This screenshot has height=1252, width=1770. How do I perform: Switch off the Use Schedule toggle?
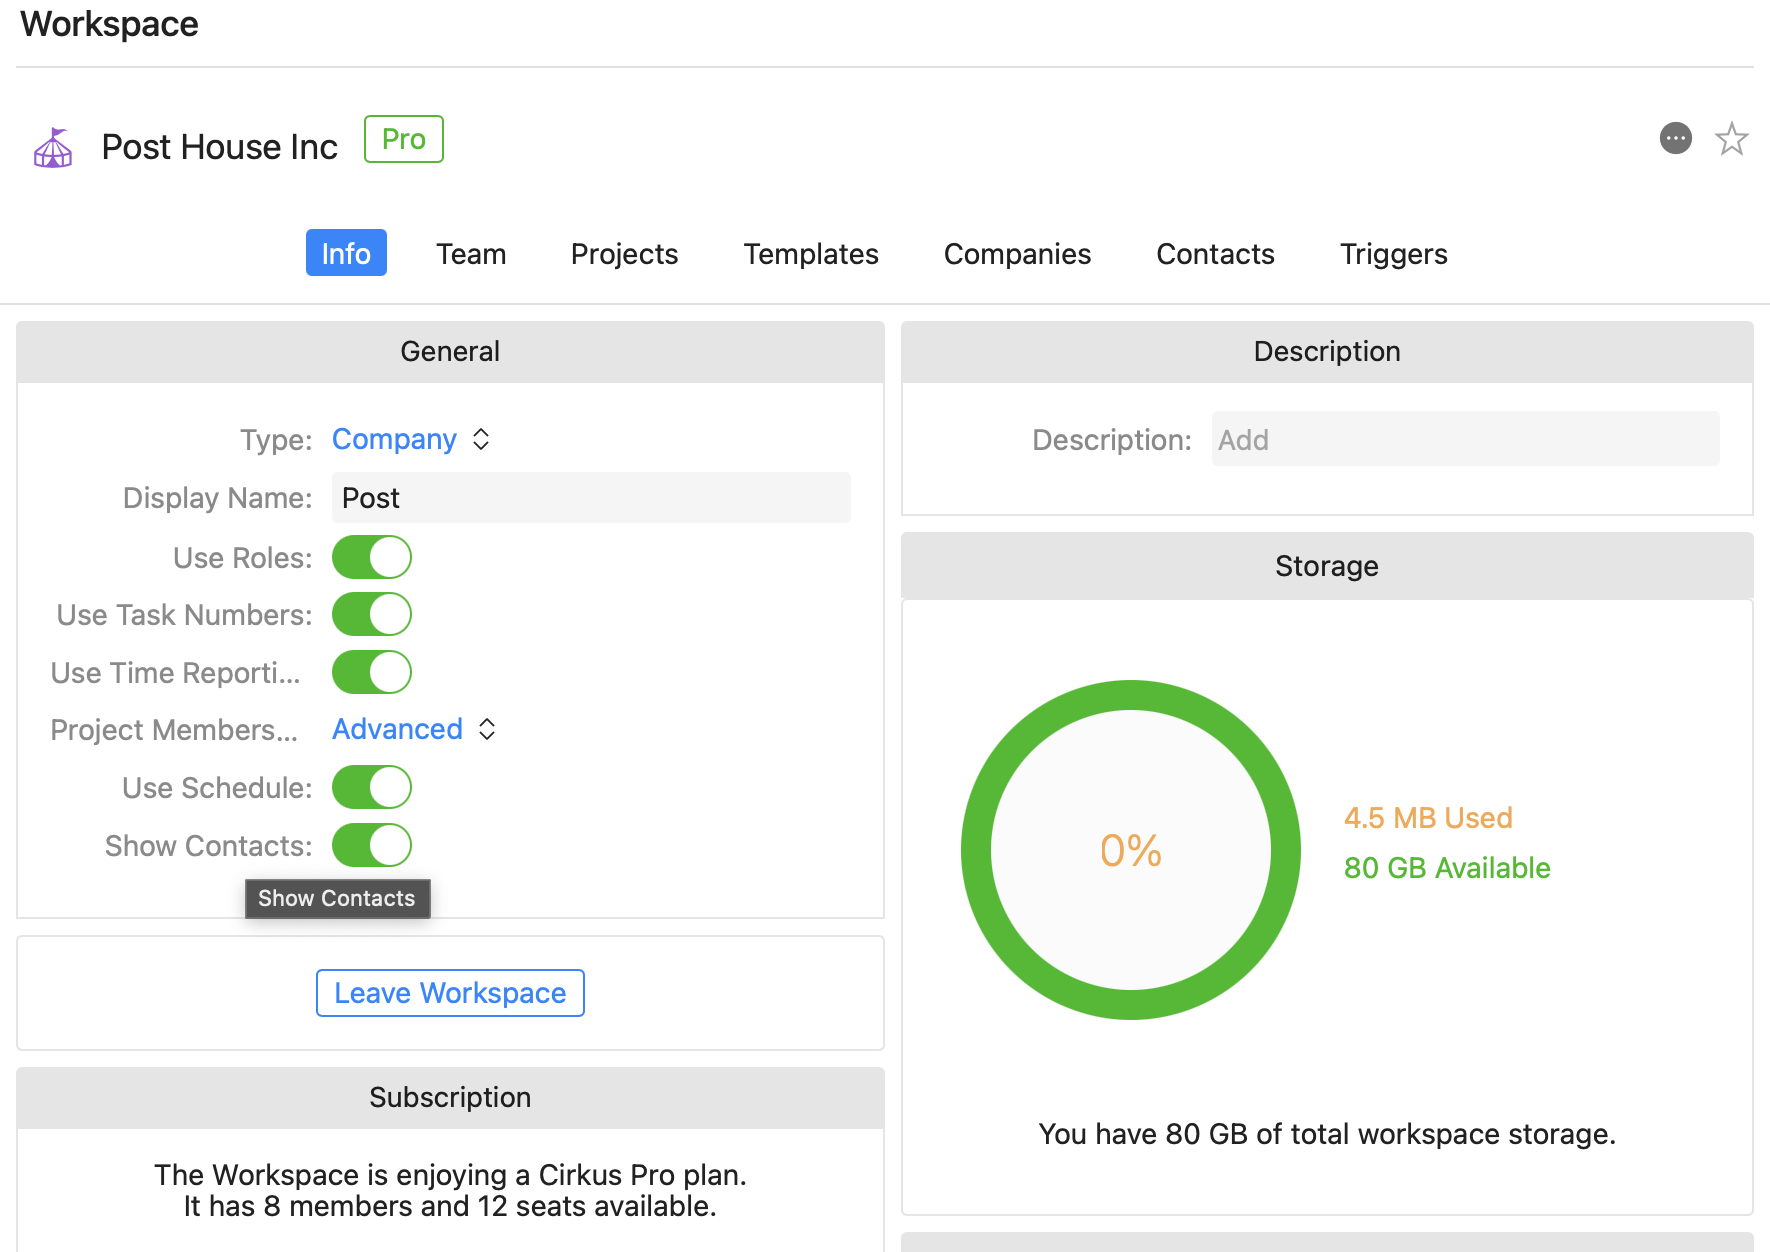click(372, 787)
